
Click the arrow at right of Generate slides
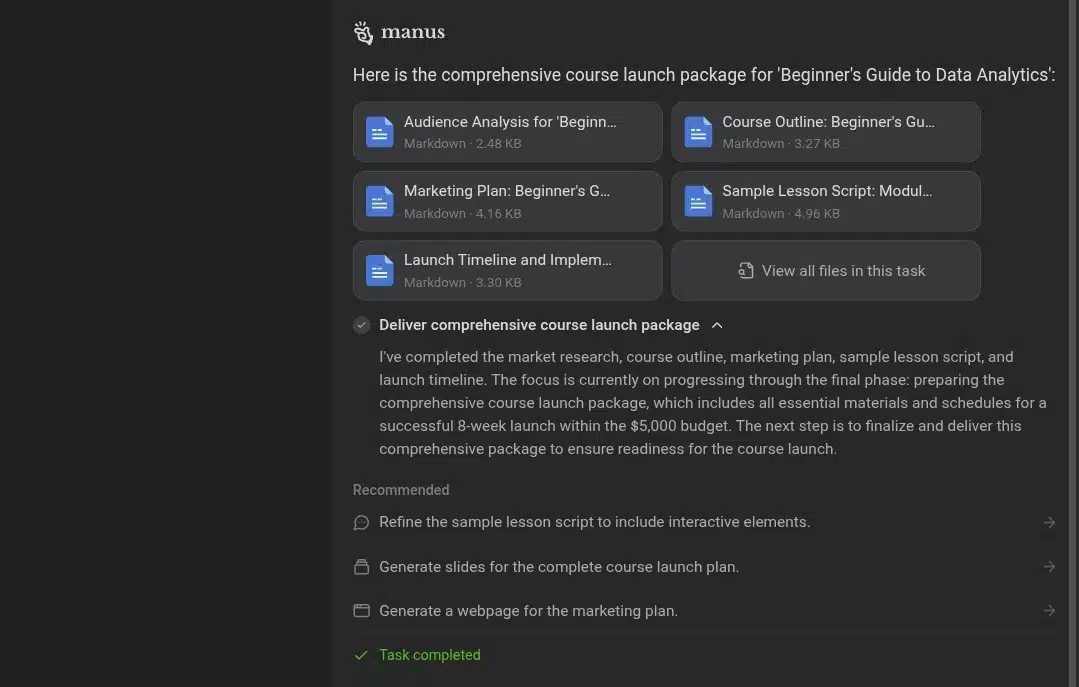coord(1049,567)
